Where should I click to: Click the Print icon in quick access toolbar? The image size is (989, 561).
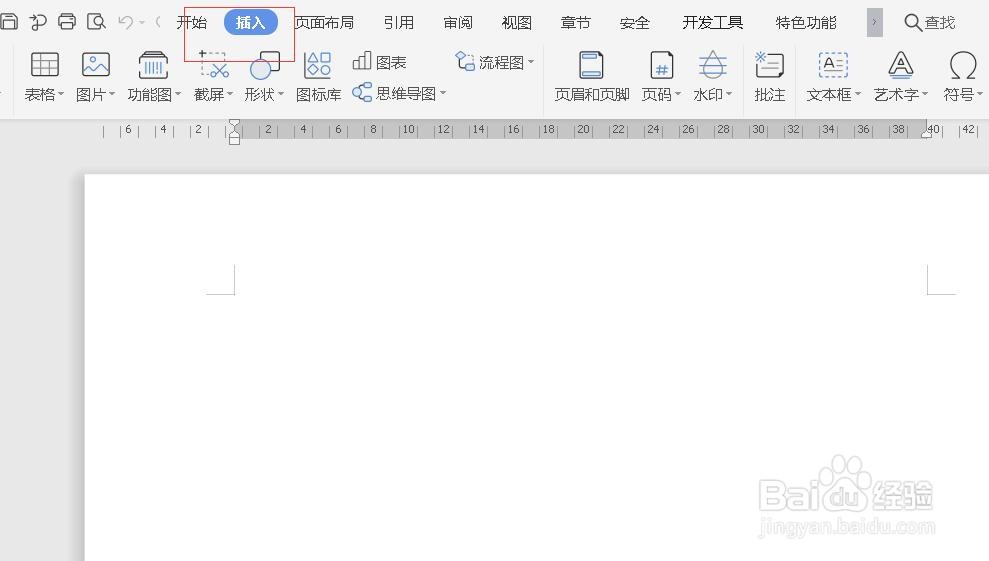[x=67, y=22]
